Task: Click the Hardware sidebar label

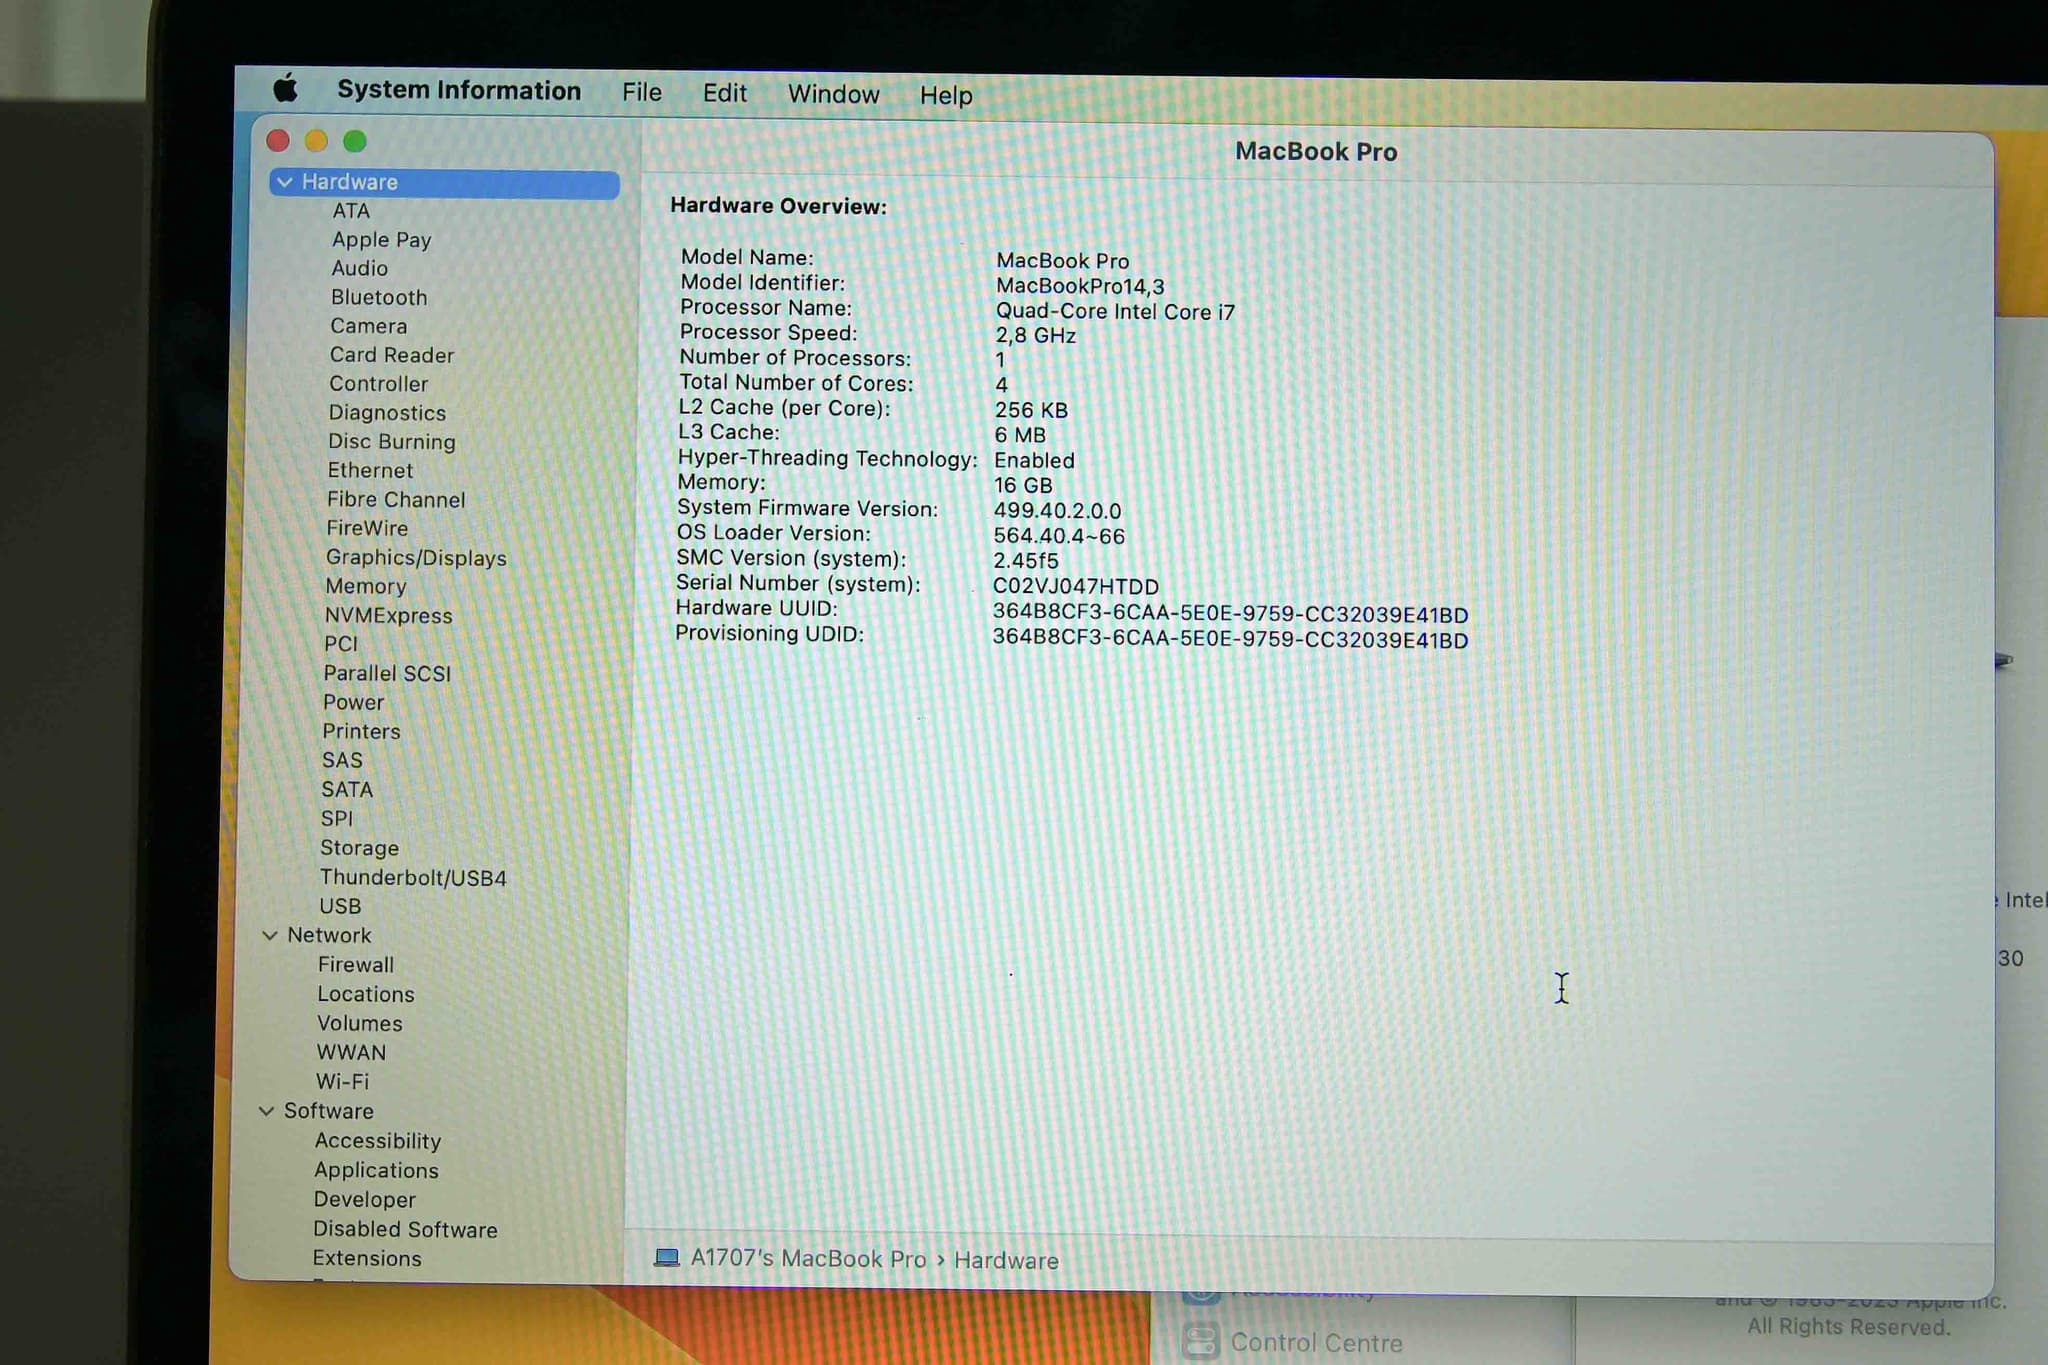Action: pyautogui.click(x=350, y=182)
